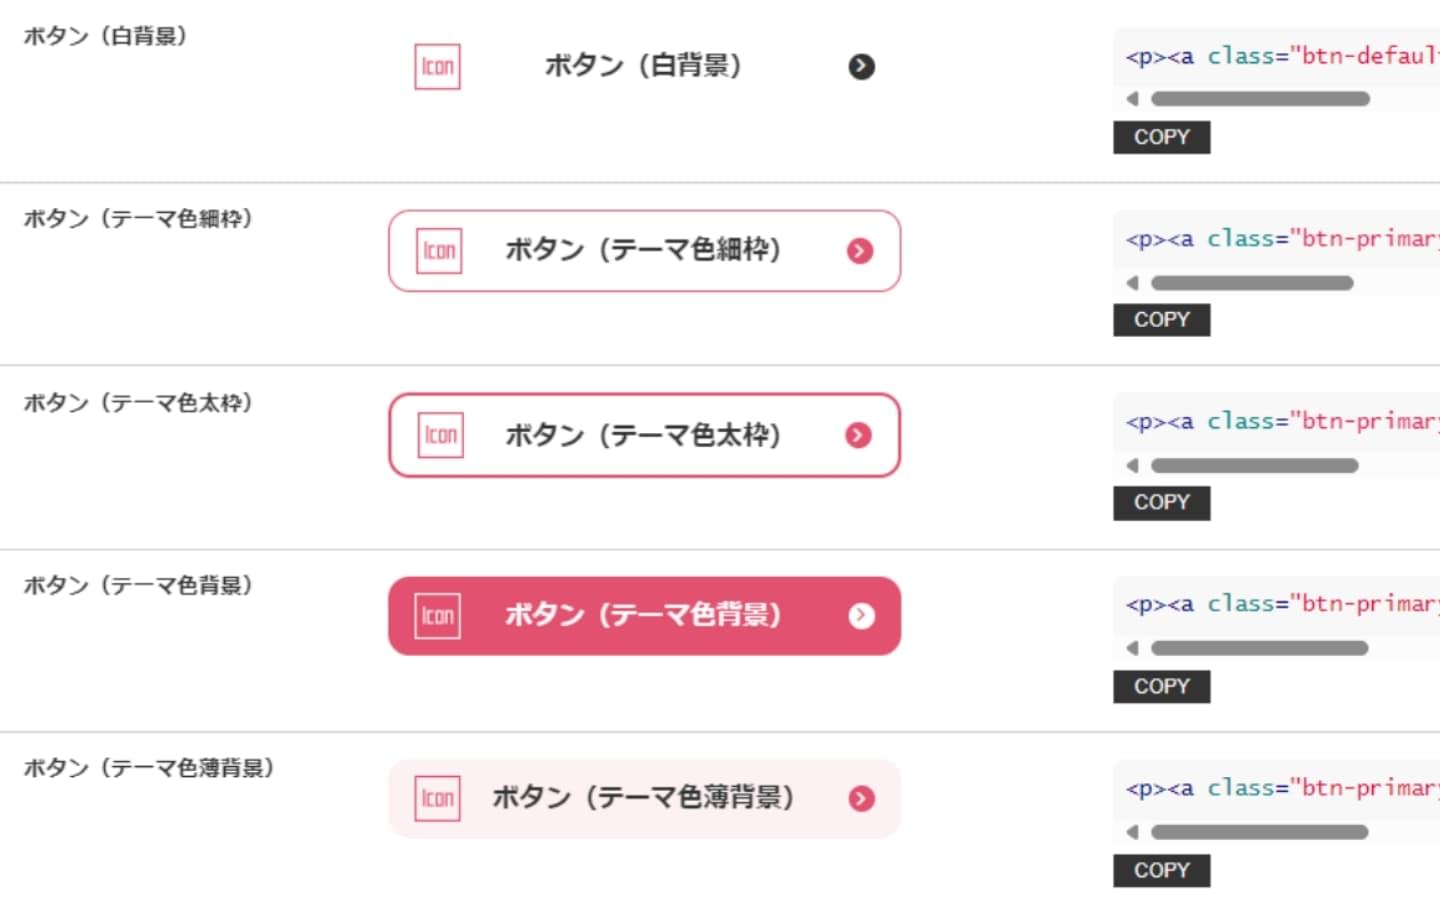Image resolution: width=1440 pixels, height=905 pixels.
Task: Click the scrollbar under the btn-default code
Action: click(x=1260, y=99)
